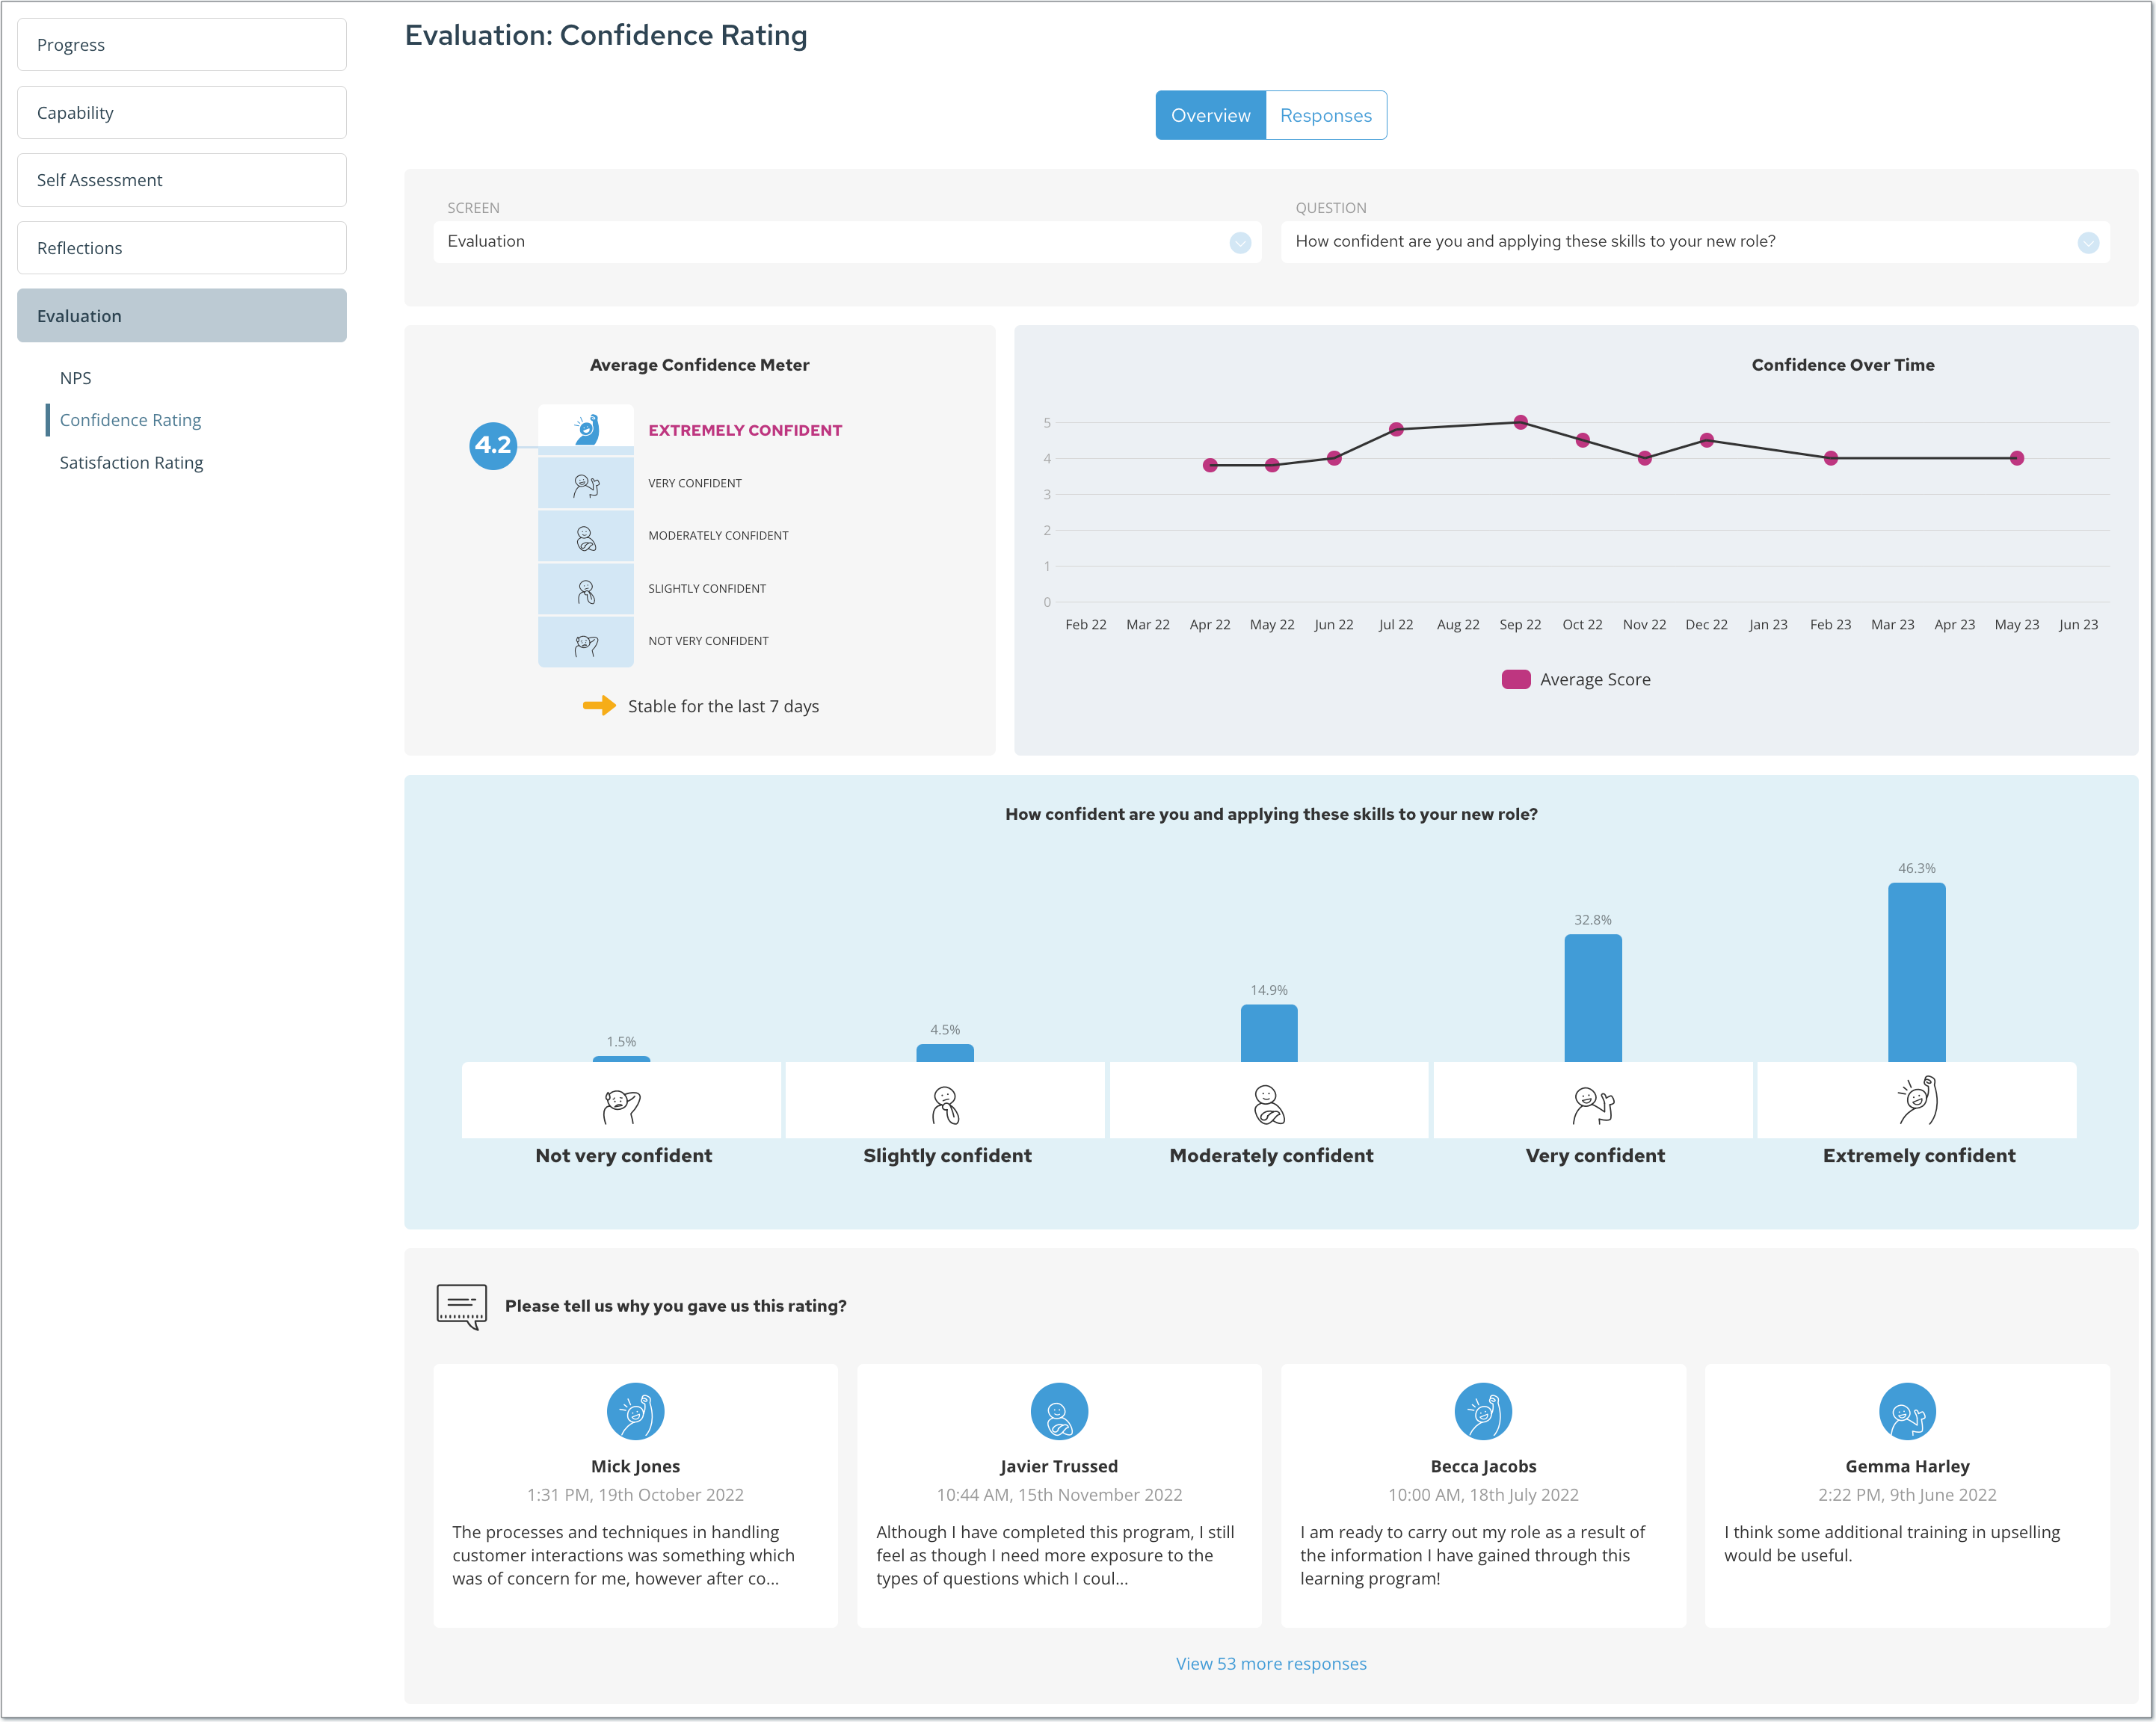This screenshot has height=1722, width=2156.
Task: Click the May 23 data point
Action: coord(2017,458)
